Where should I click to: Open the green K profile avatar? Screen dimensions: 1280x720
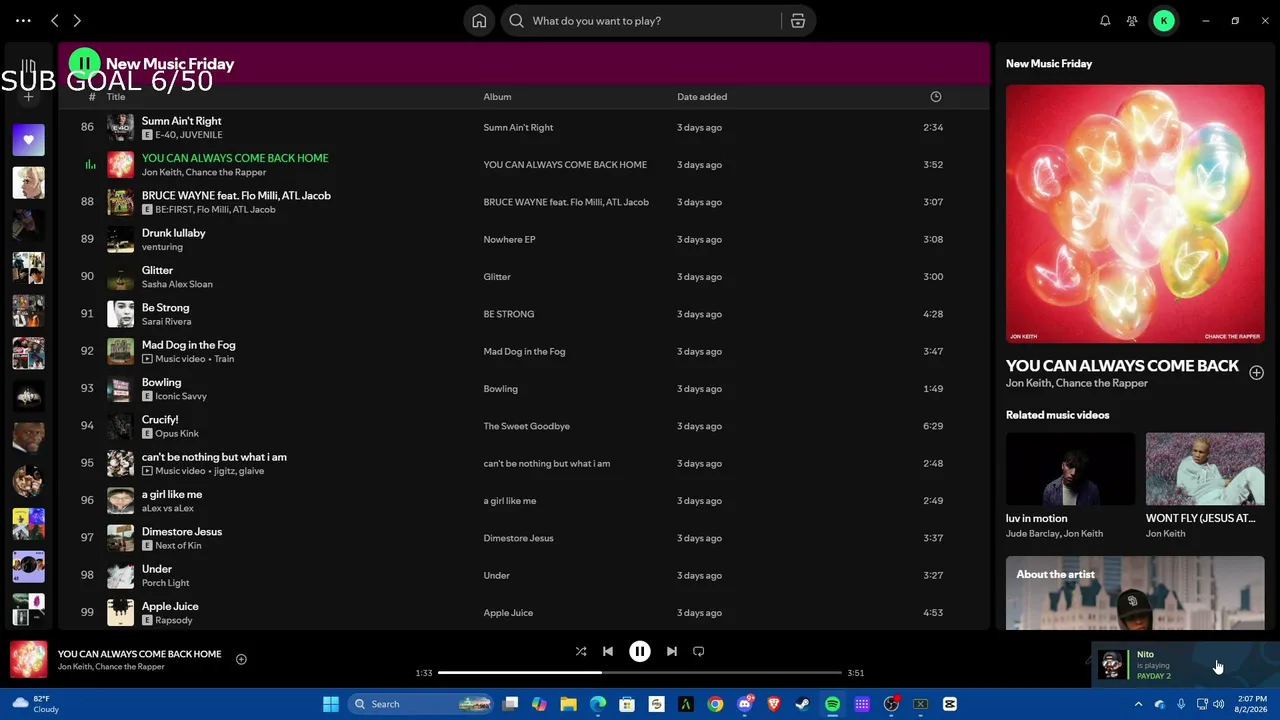pyautogui.click(x=1164, y=20)
